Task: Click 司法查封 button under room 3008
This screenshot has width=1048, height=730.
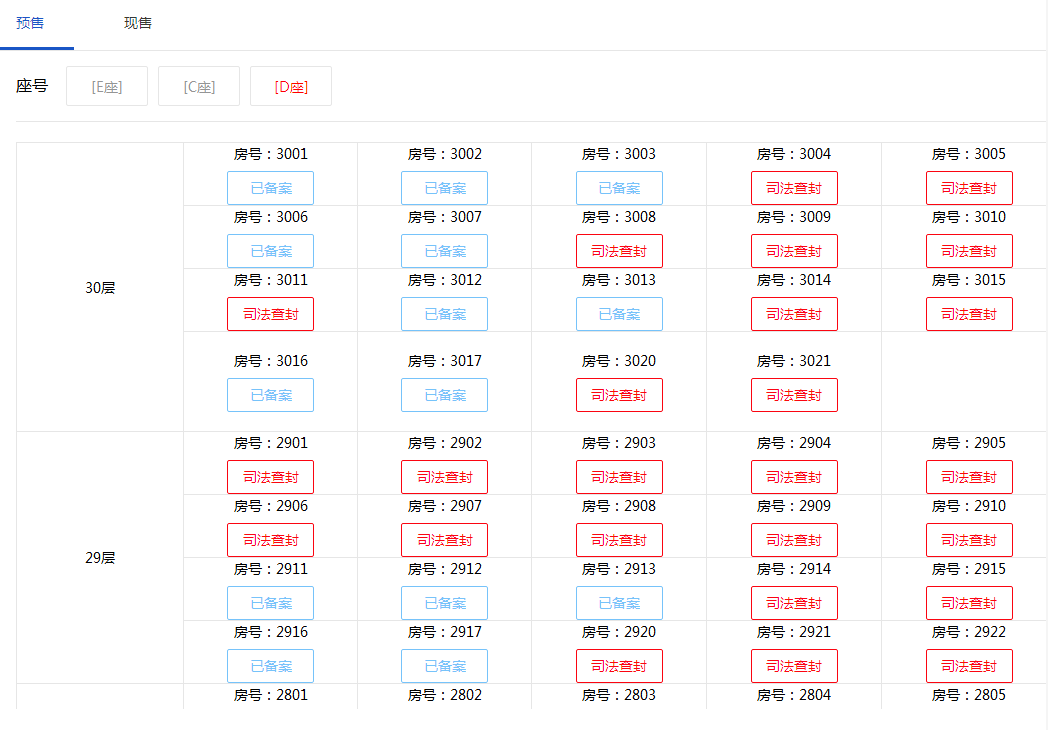Action: click(x=619, y=251)
